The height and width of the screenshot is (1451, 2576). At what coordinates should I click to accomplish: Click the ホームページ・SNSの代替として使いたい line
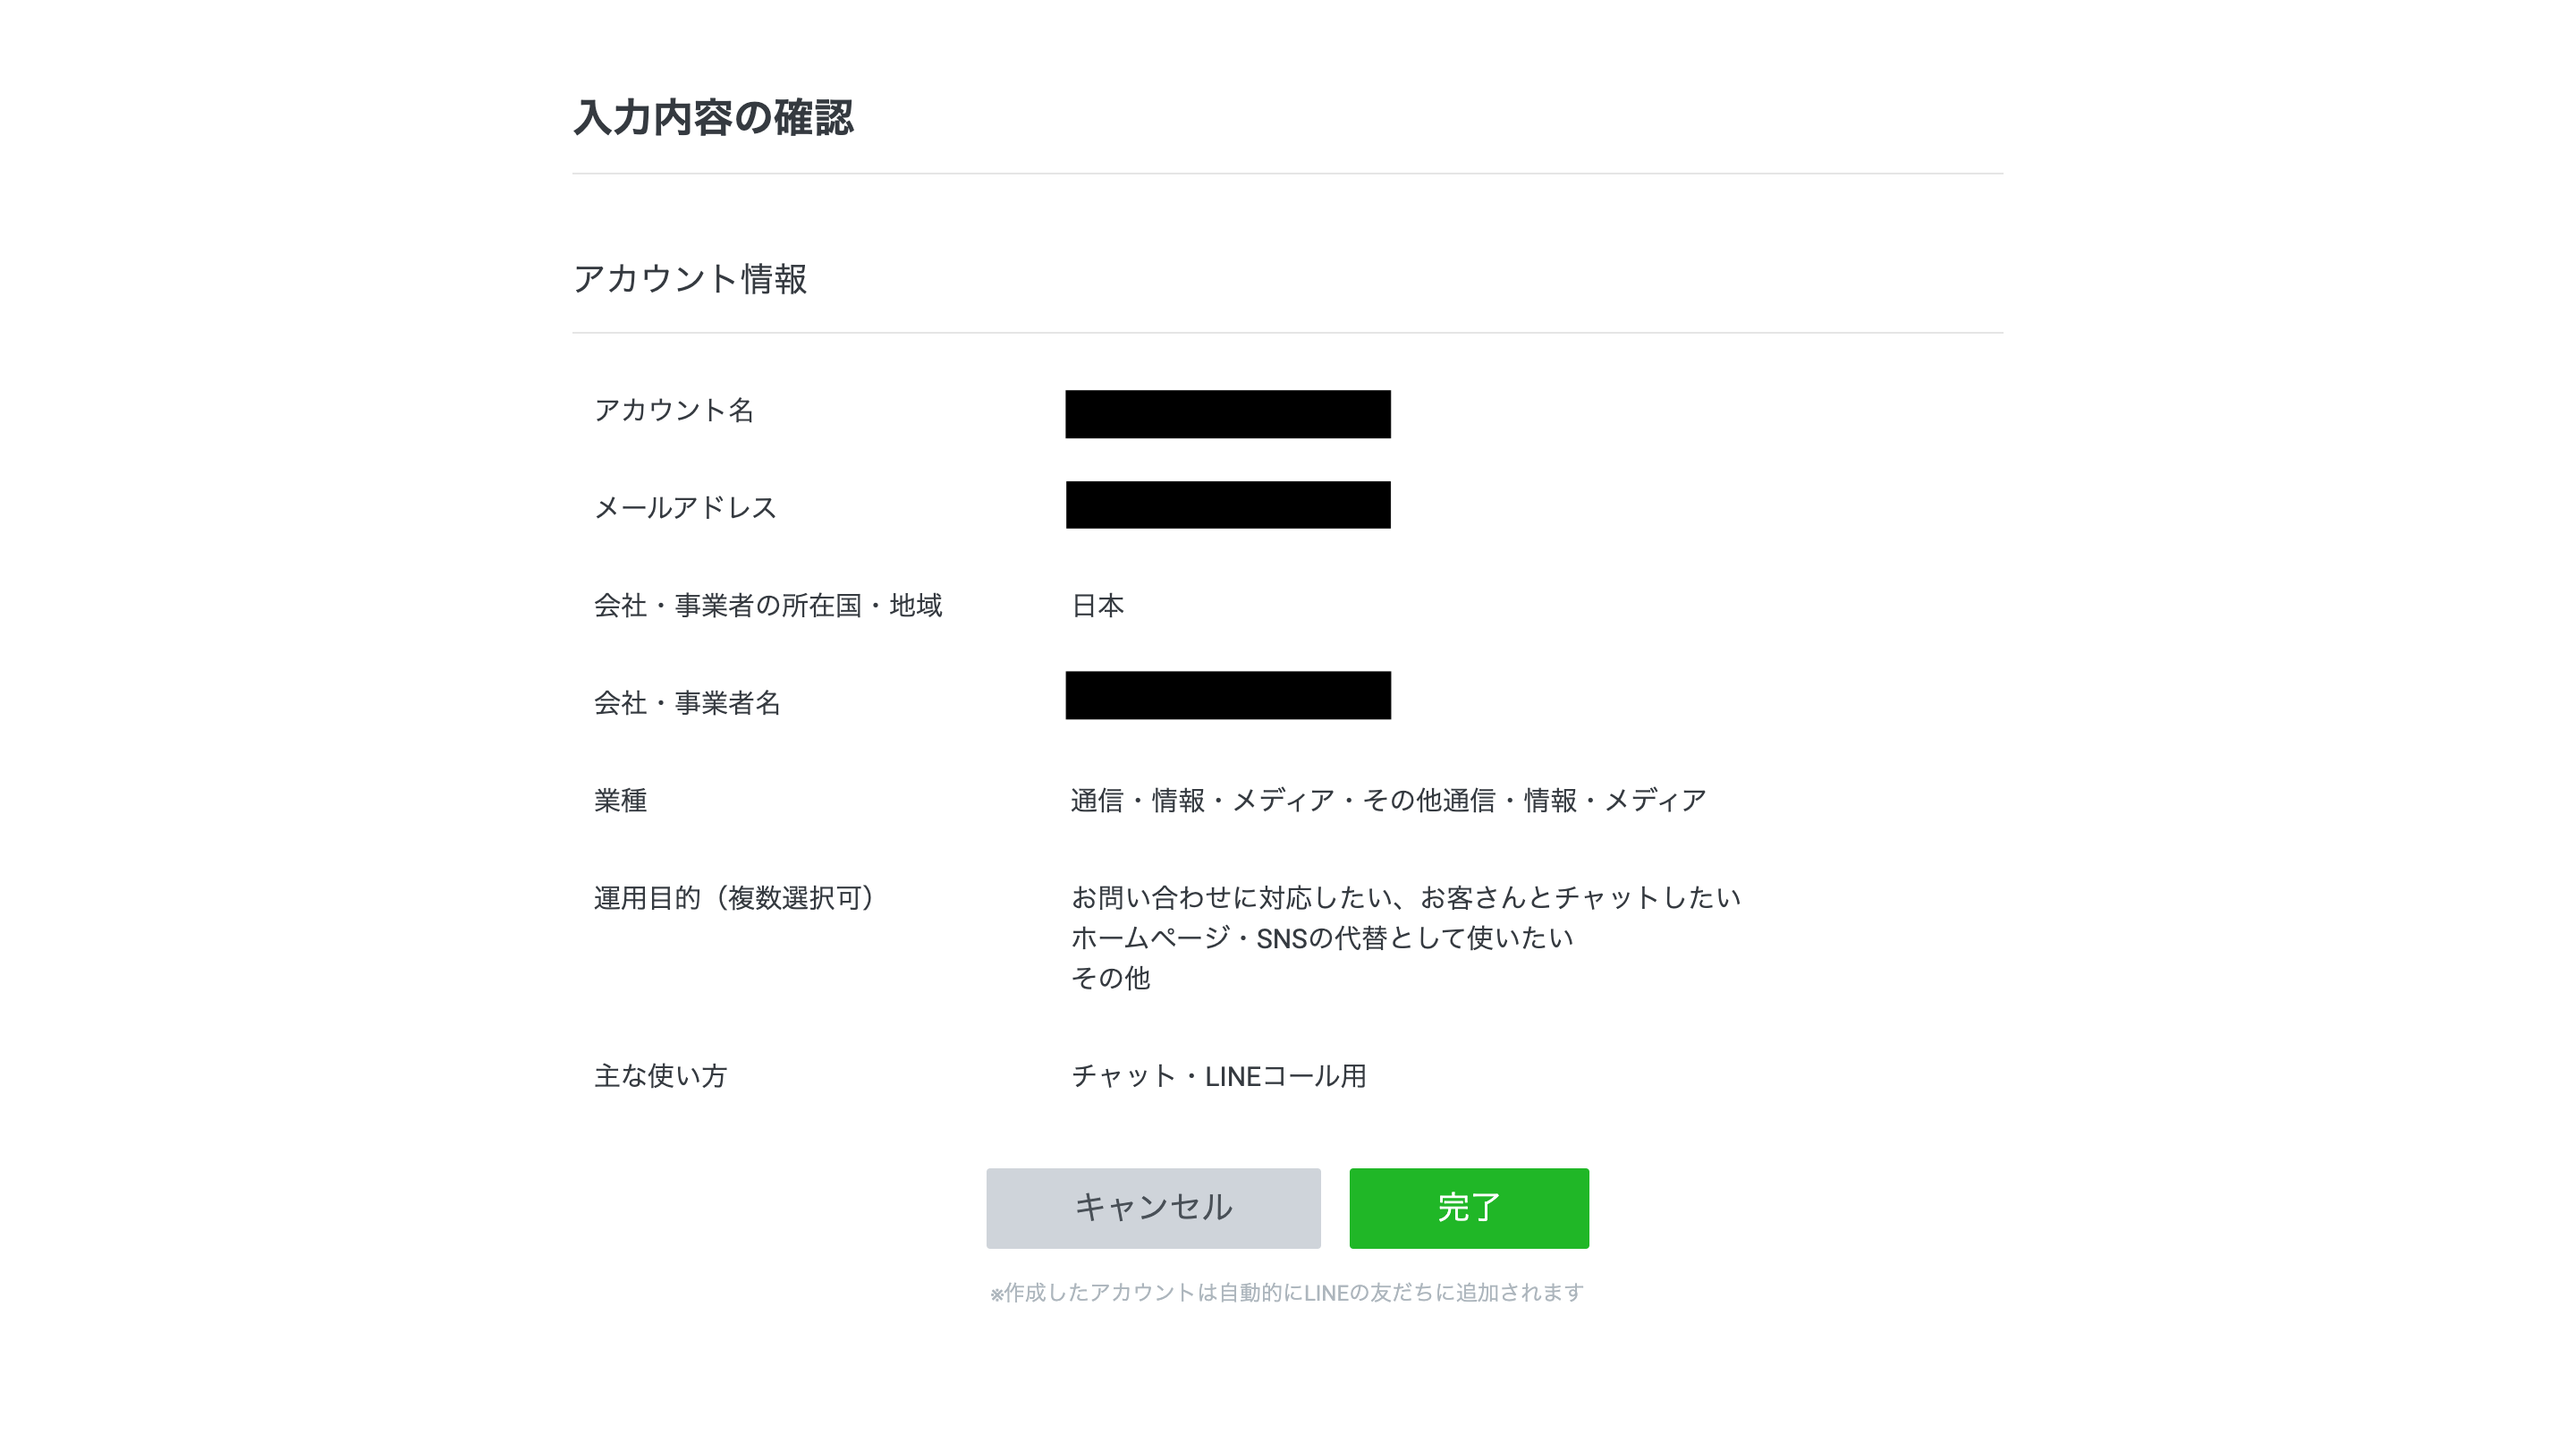point(1322,938)
